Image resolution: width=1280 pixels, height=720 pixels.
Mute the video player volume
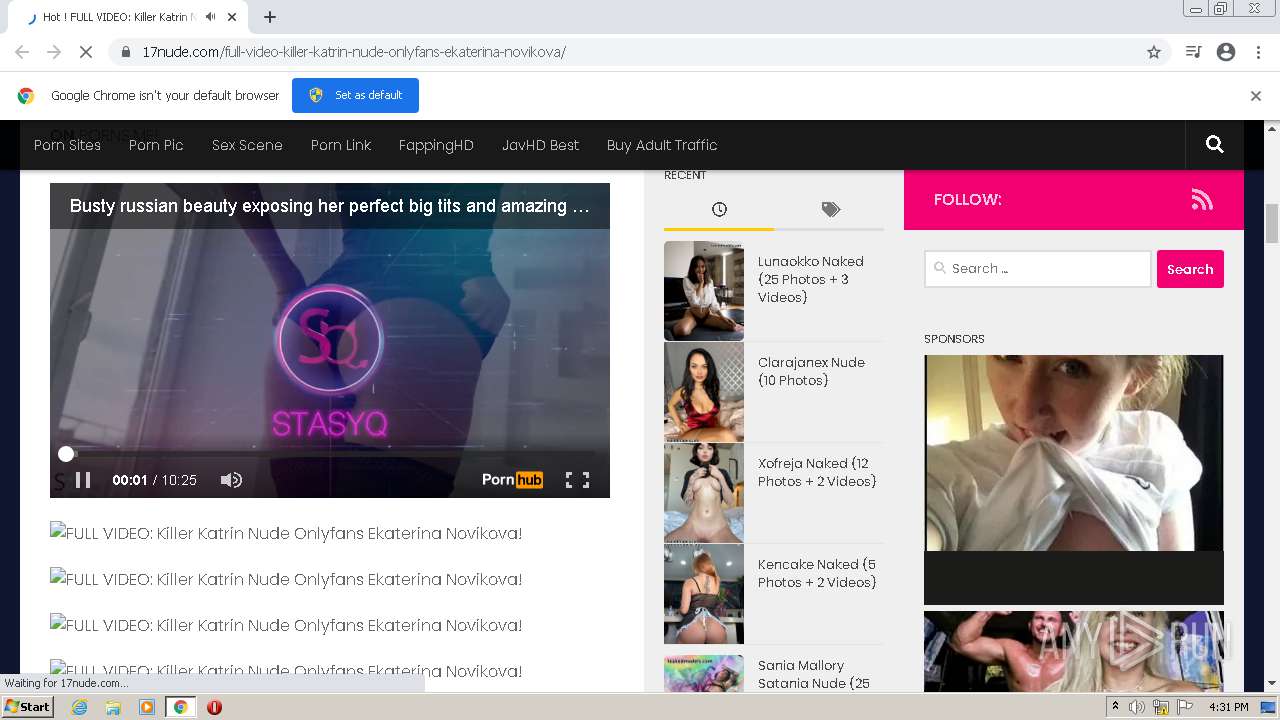pyautogui.click(x=231, y=480)
